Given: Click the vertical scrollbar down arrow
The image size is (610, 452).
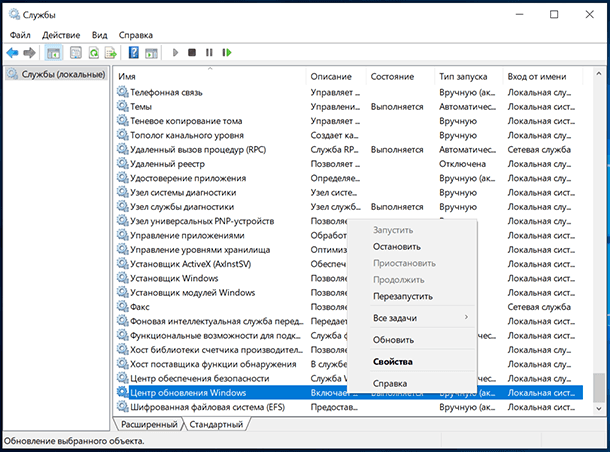Looking at the screenshot, I should (x=599, y=408).
